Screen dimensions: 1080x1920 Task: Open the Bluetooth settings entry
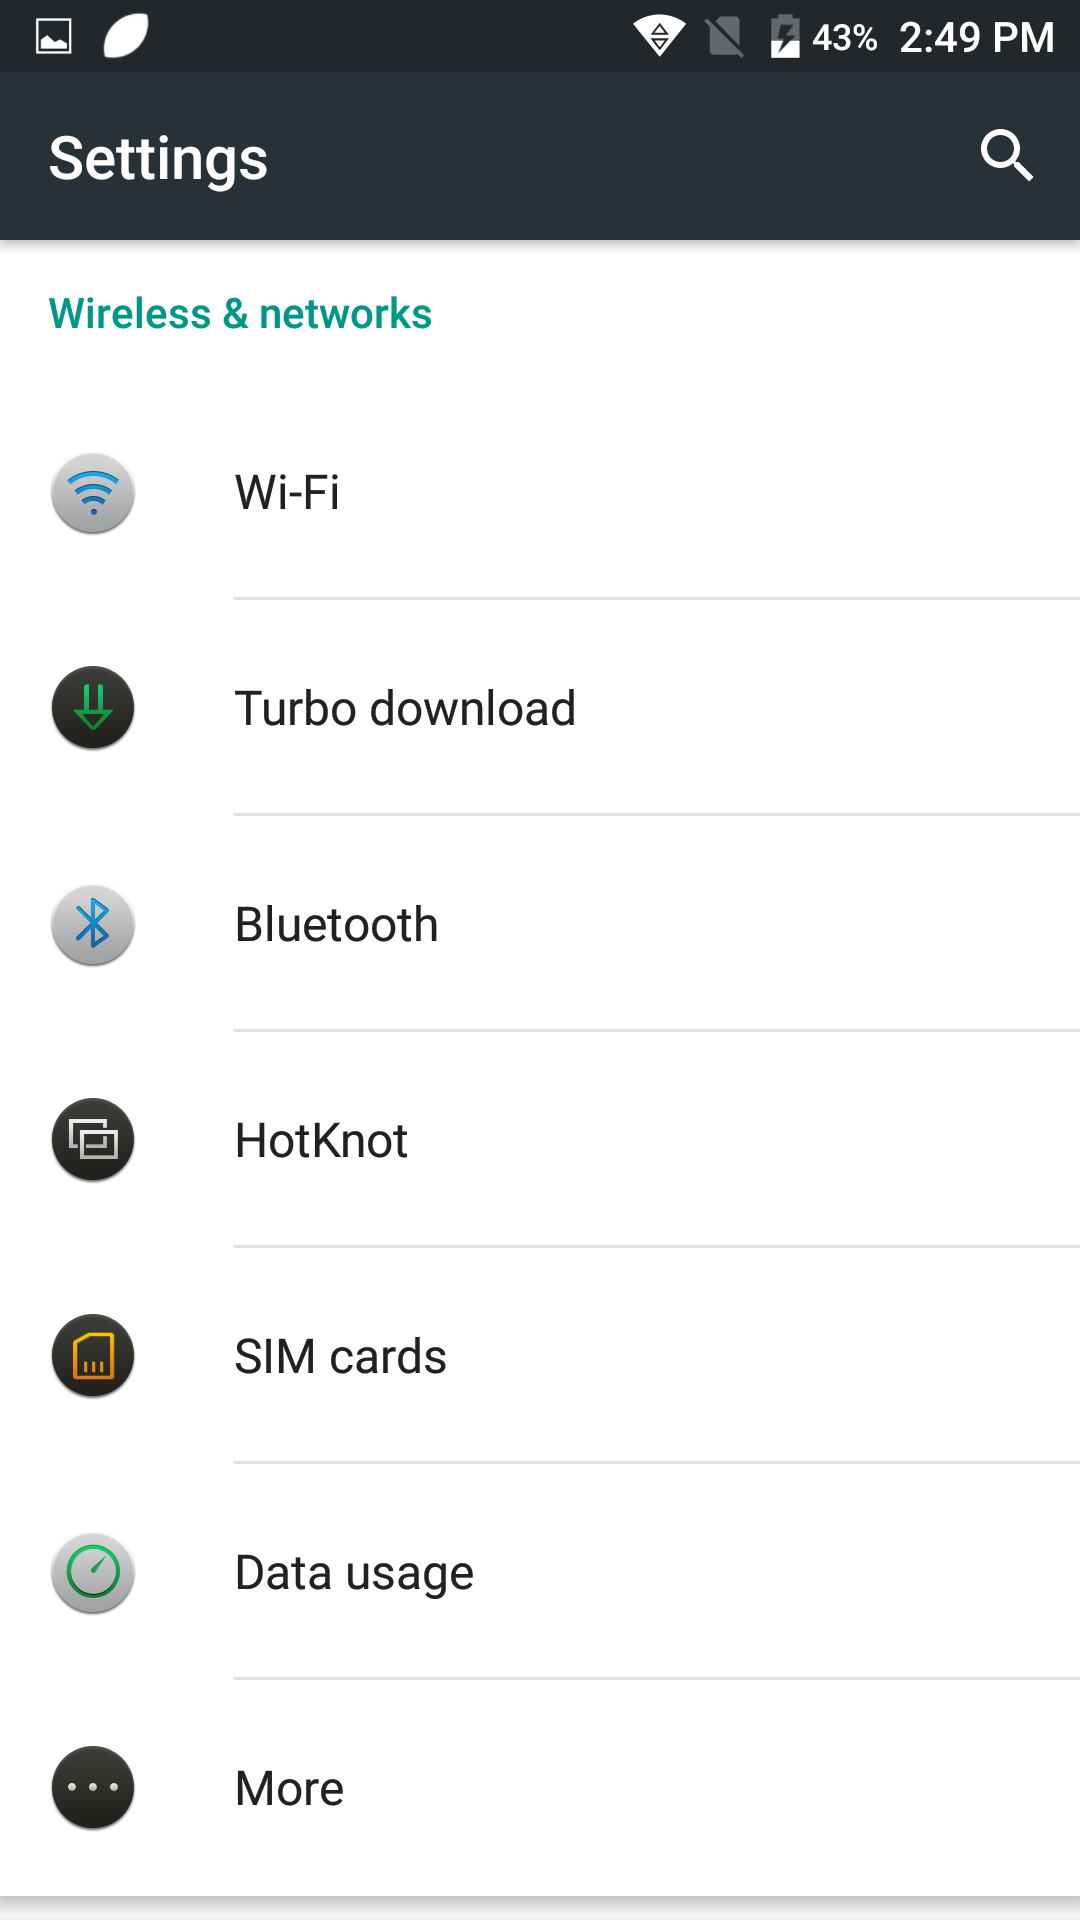click(x=337, y=925)
